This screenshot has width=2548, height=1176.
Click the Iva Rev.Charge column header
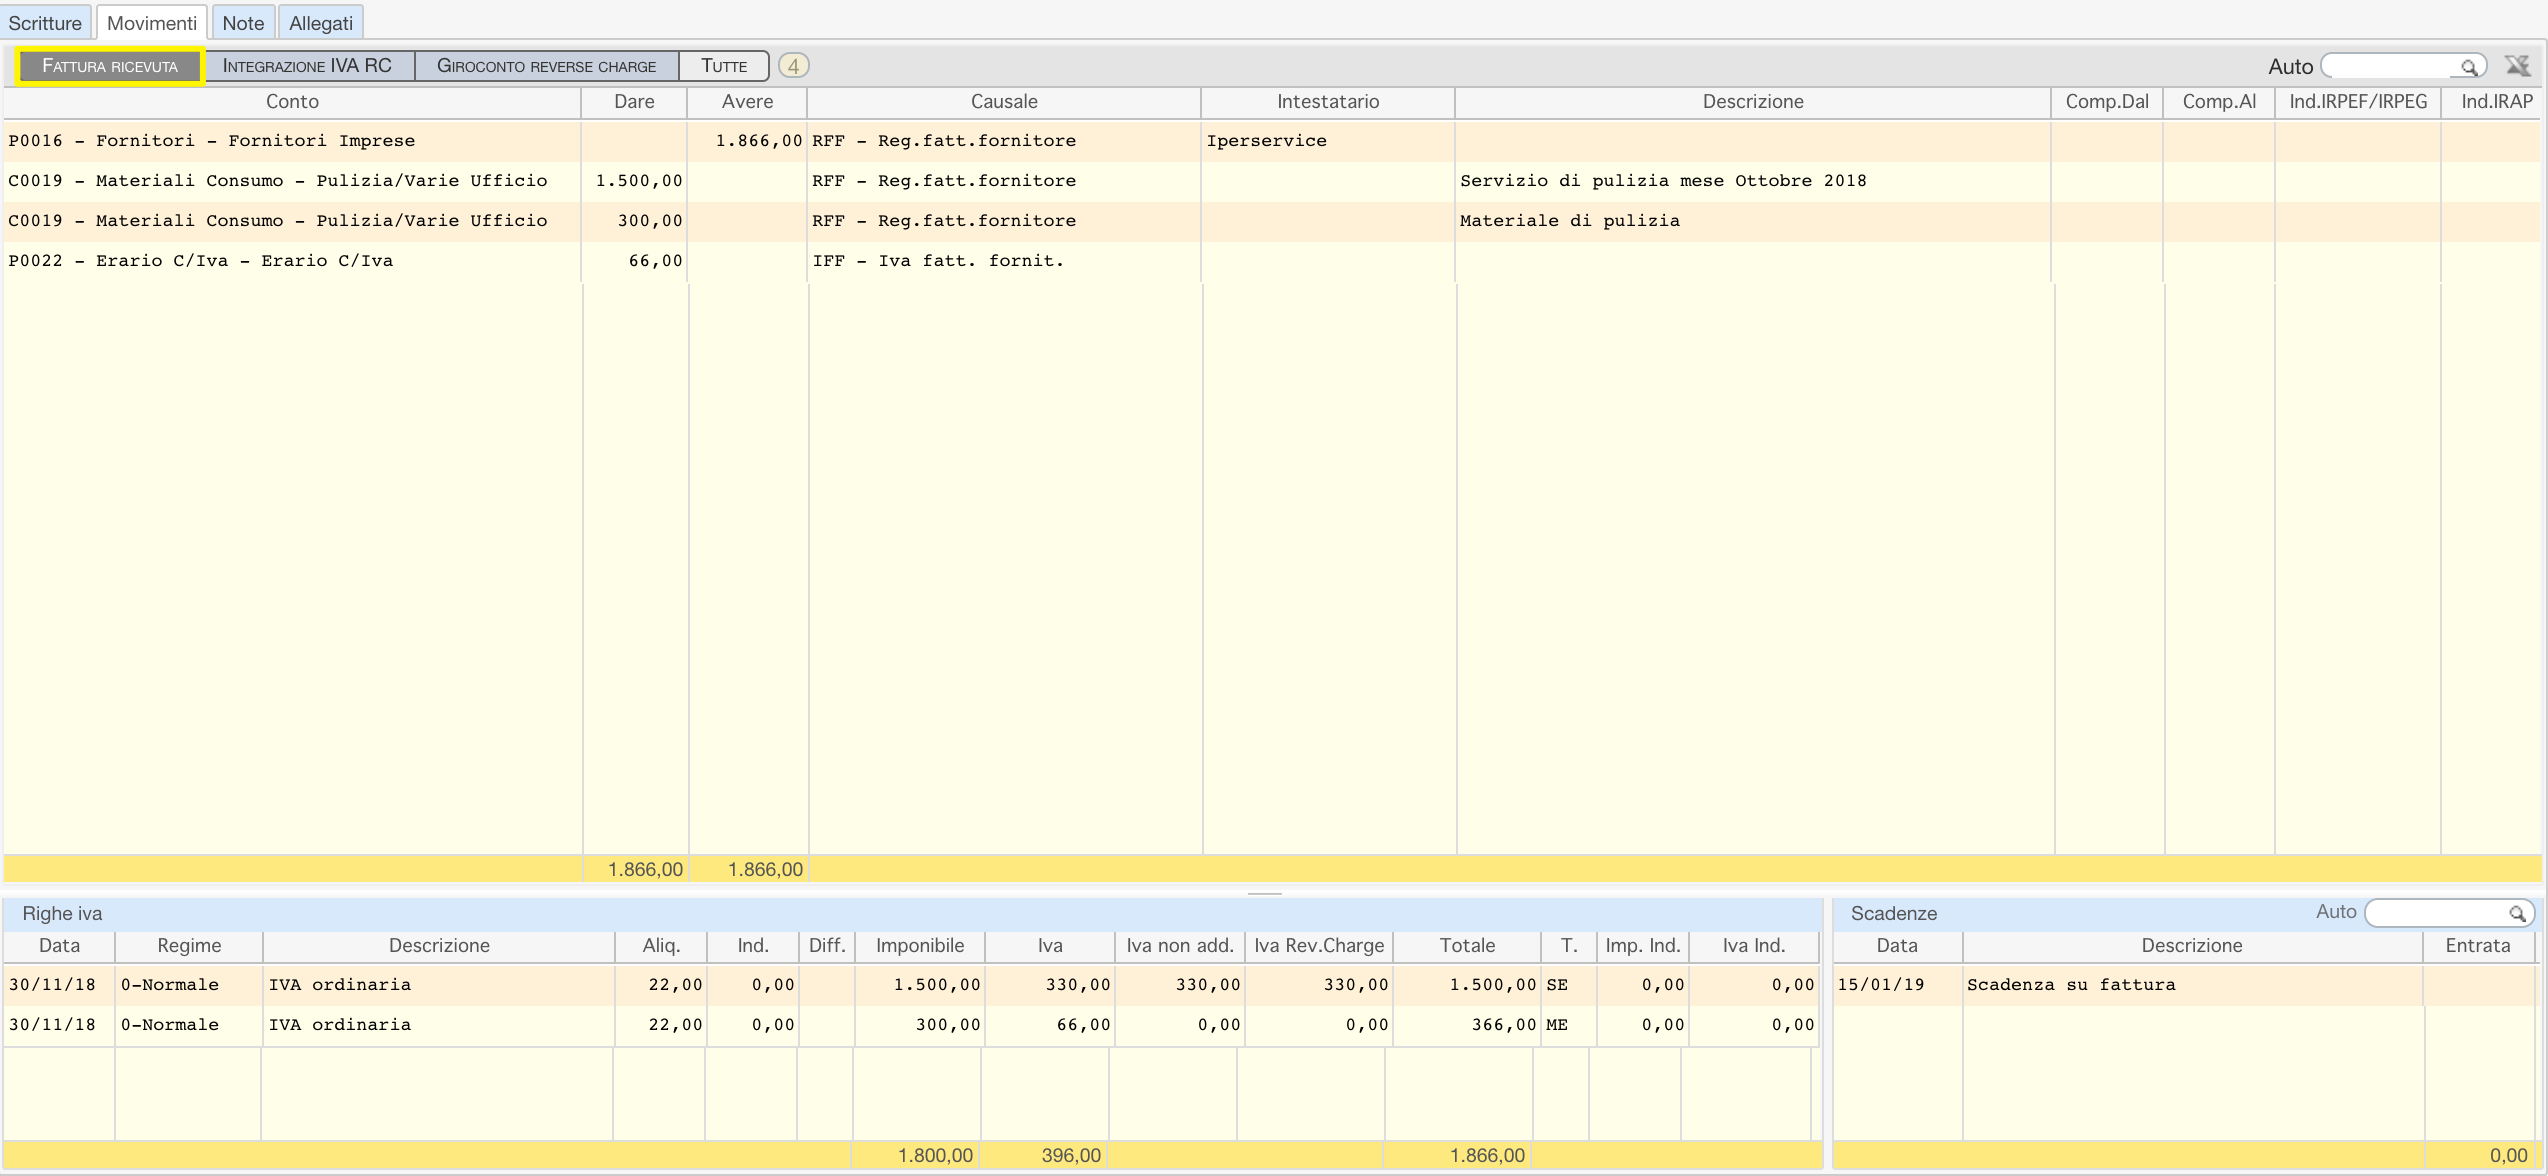(1319, 946)
